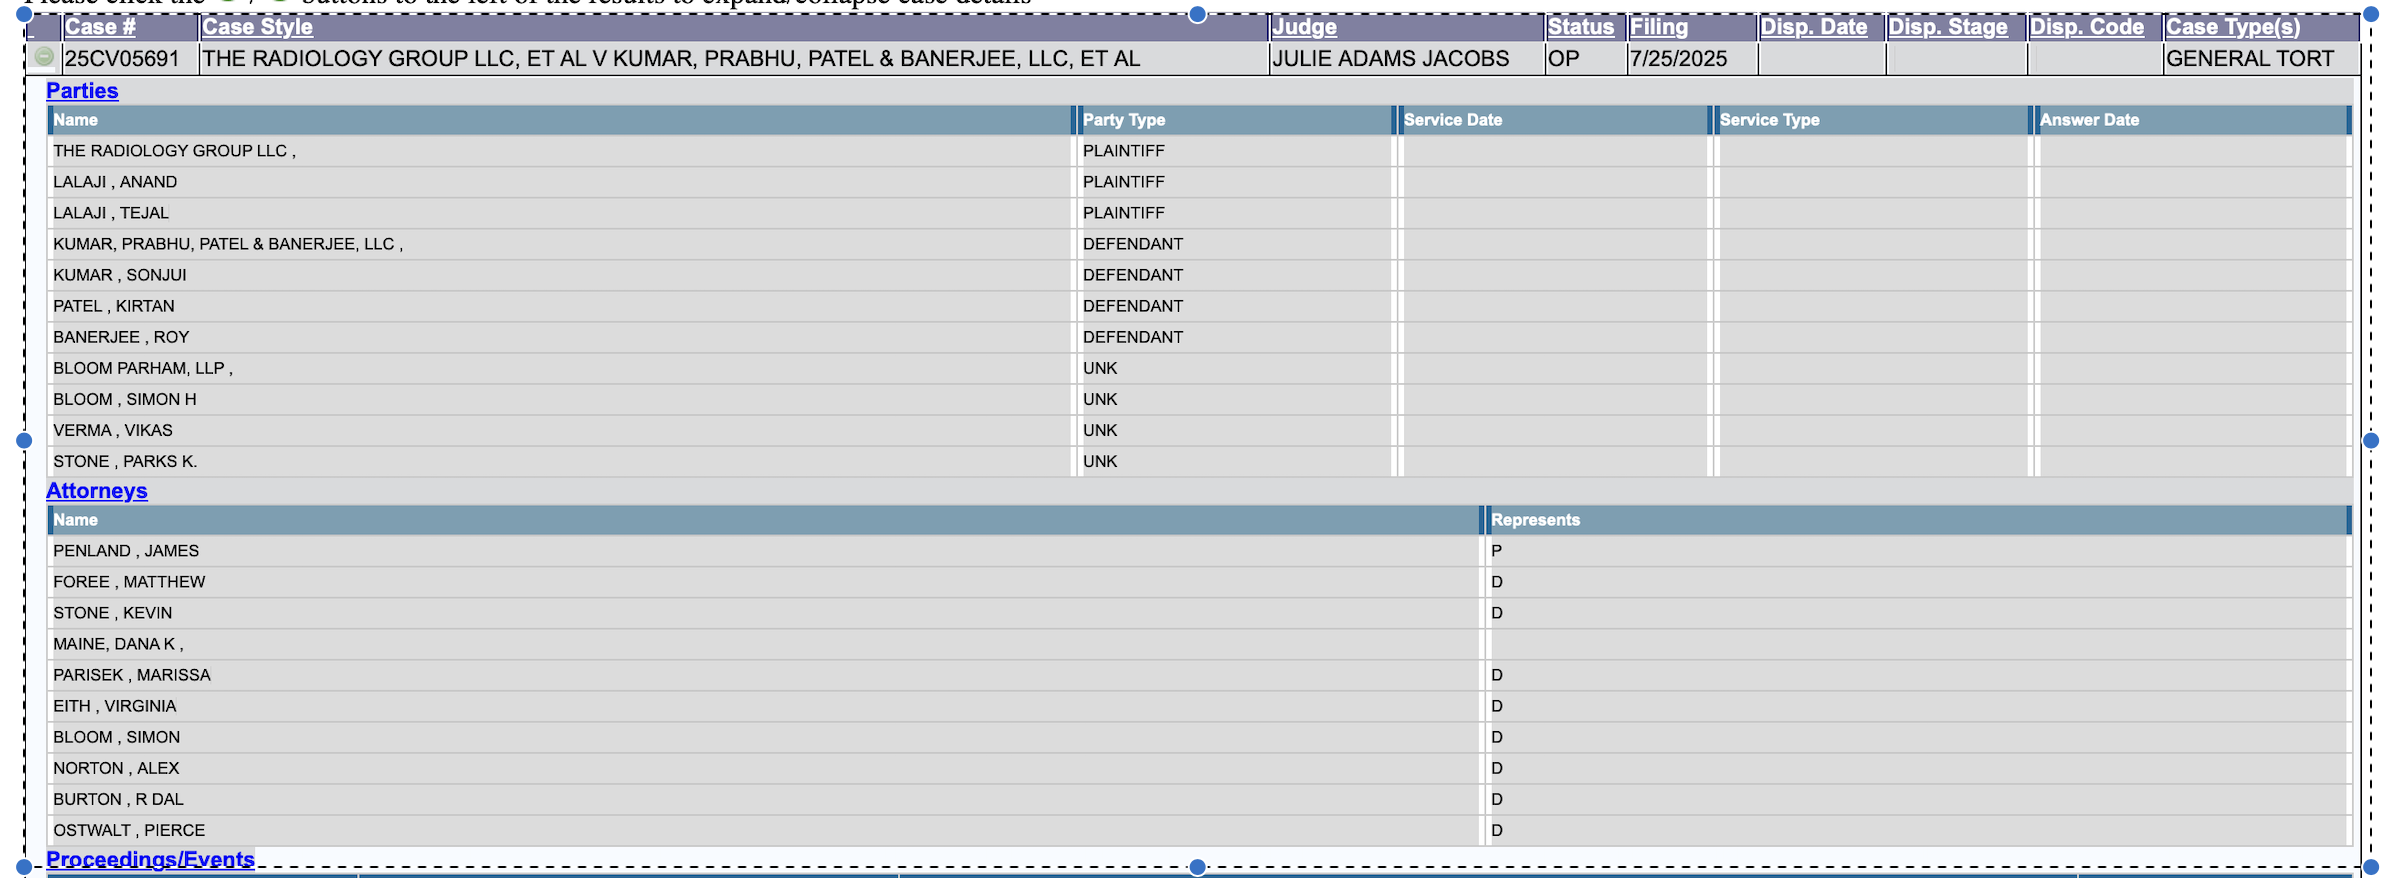This screenshot has width=2386, height=878.
Task: Sort by Status column header
Action: [1581, 27]
